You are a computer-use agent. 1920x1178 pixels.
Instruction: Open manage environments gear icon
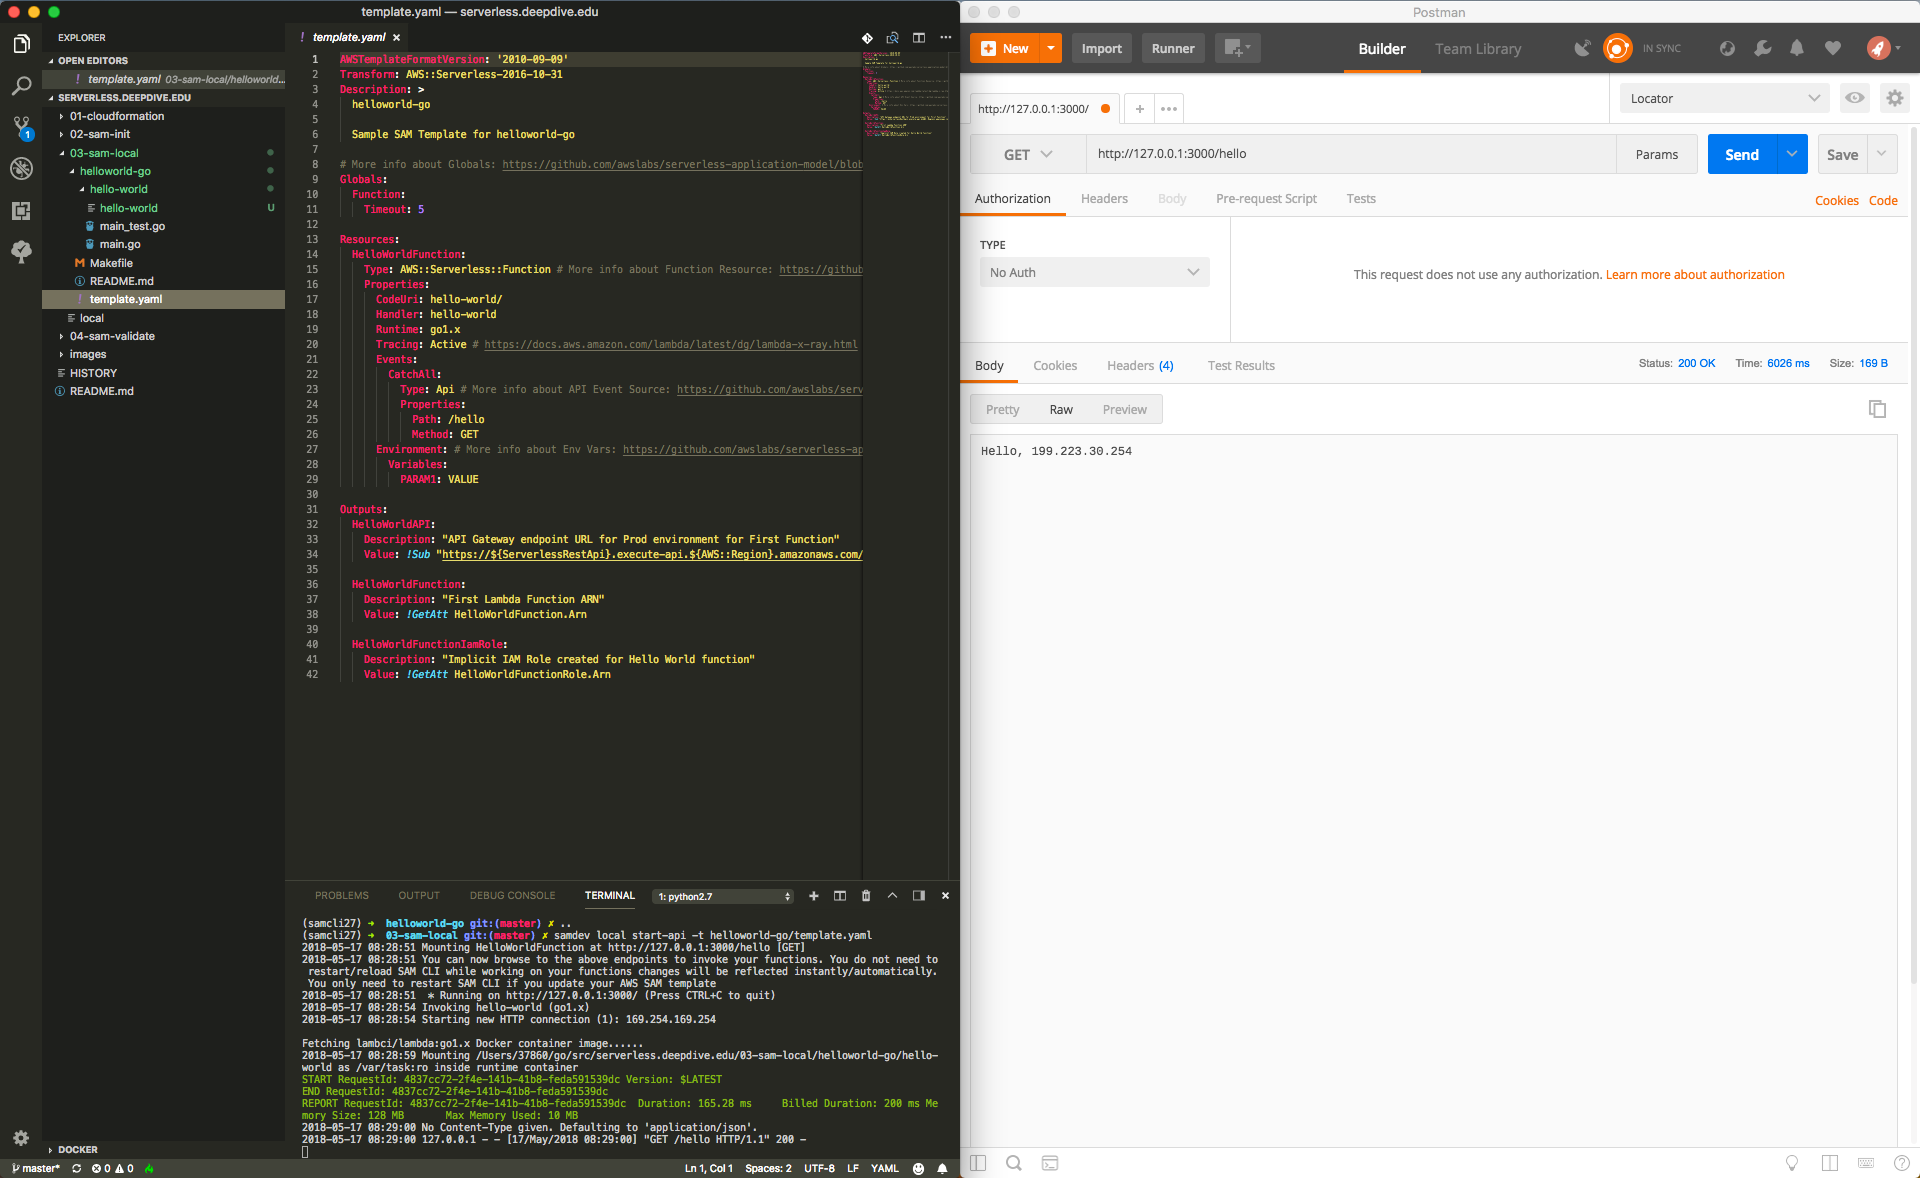point(1894,98)
